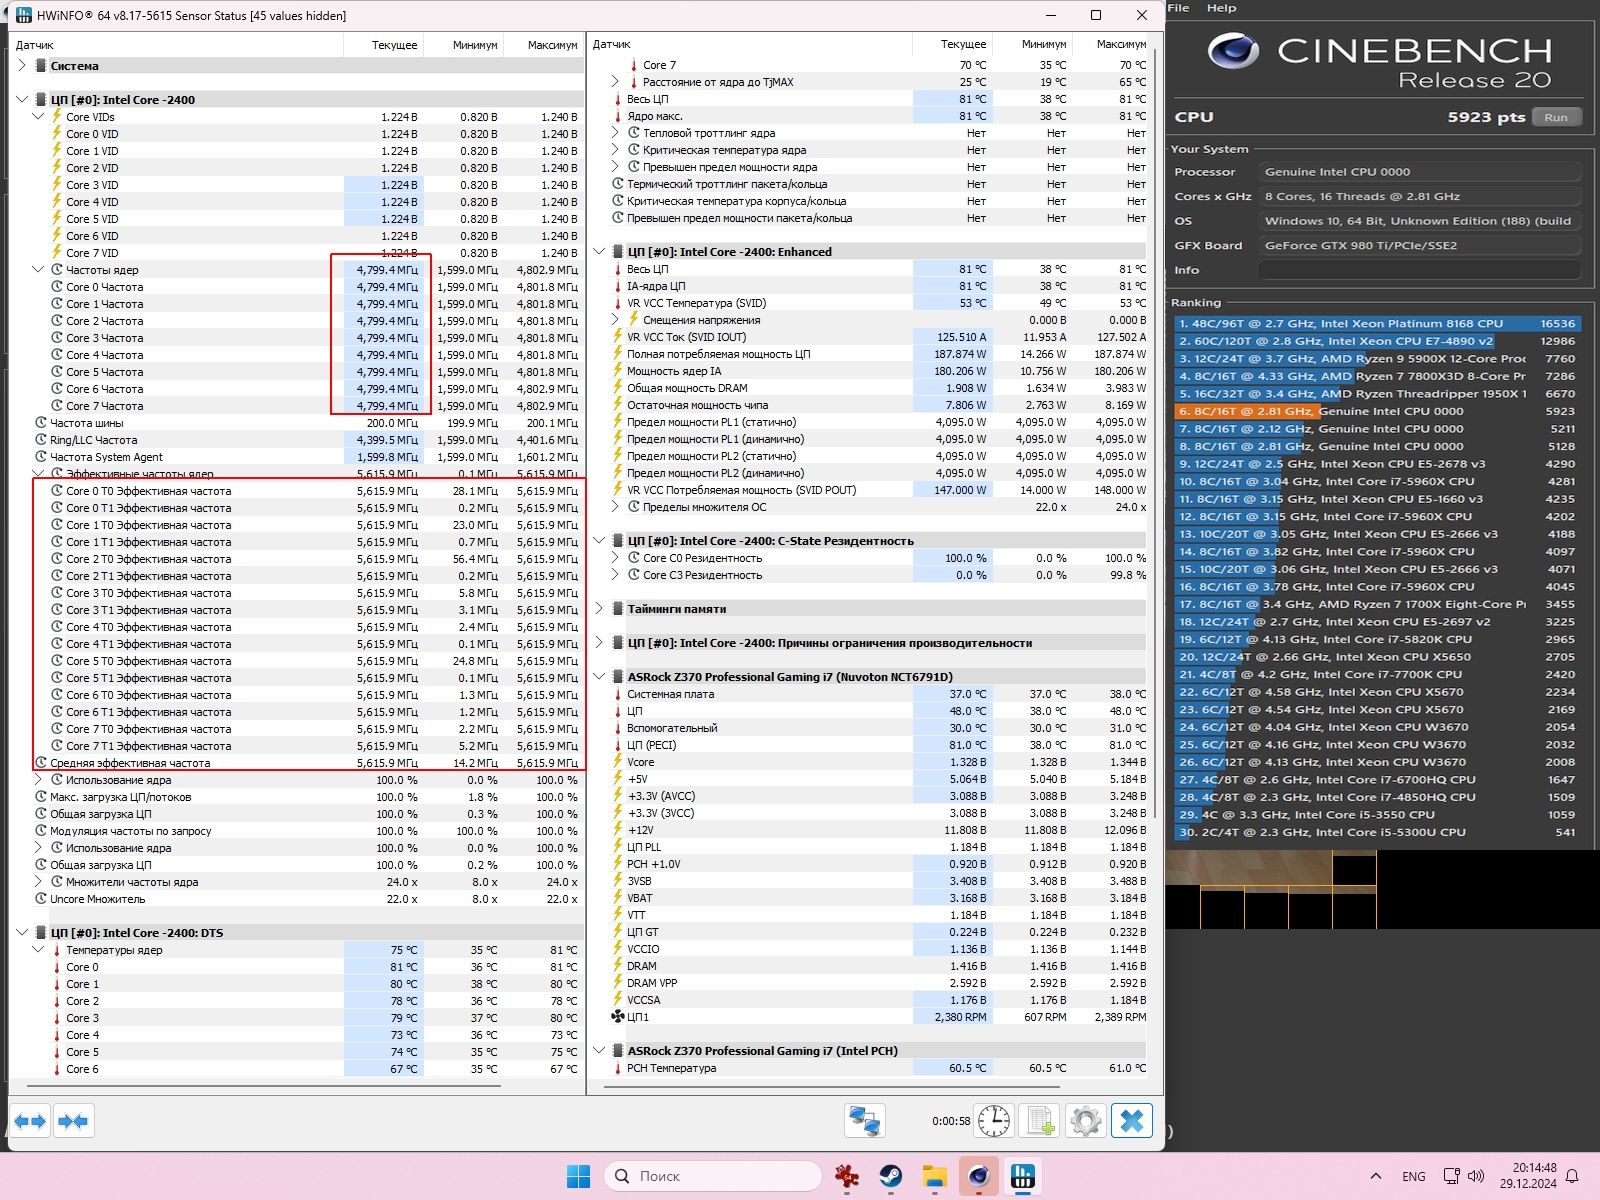Click the expand-columns double arrow button in HWiNFO
This screenshot has height=1200, width=1600.
31,1121
